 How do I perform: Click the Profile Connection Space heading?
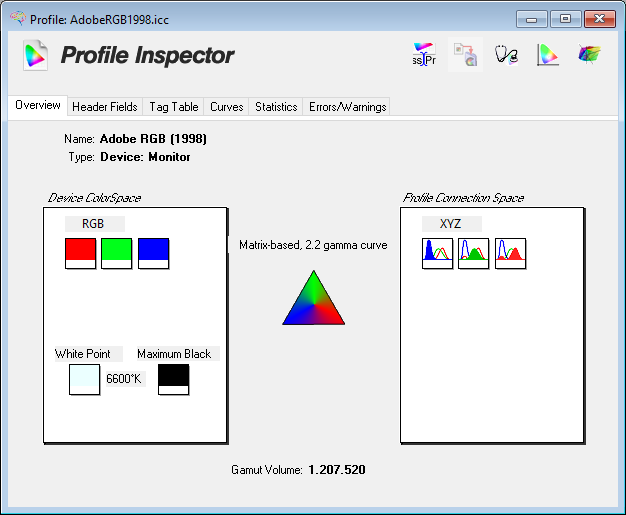[463, 198]
